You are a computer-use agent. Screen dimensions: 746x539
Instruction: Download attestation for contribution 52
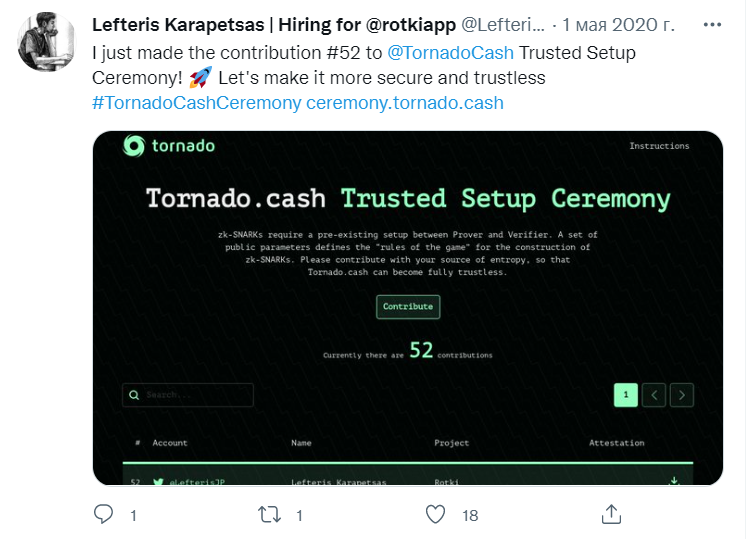click(674, 481)
